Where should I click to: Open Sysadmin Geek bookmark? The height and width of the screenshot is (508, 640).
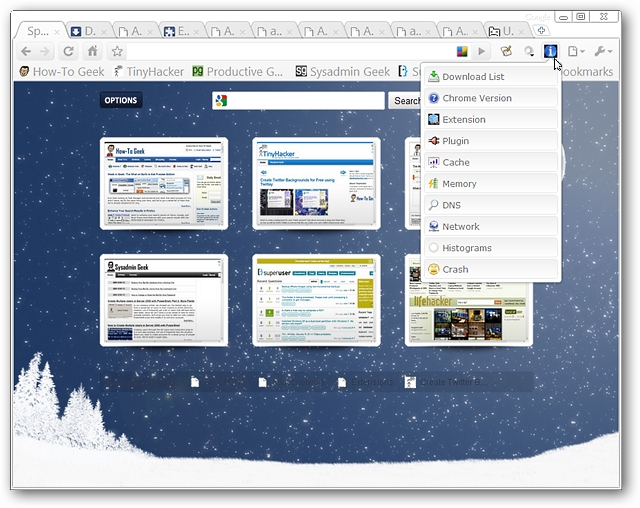pyautogui.click(x=343, y=72)
